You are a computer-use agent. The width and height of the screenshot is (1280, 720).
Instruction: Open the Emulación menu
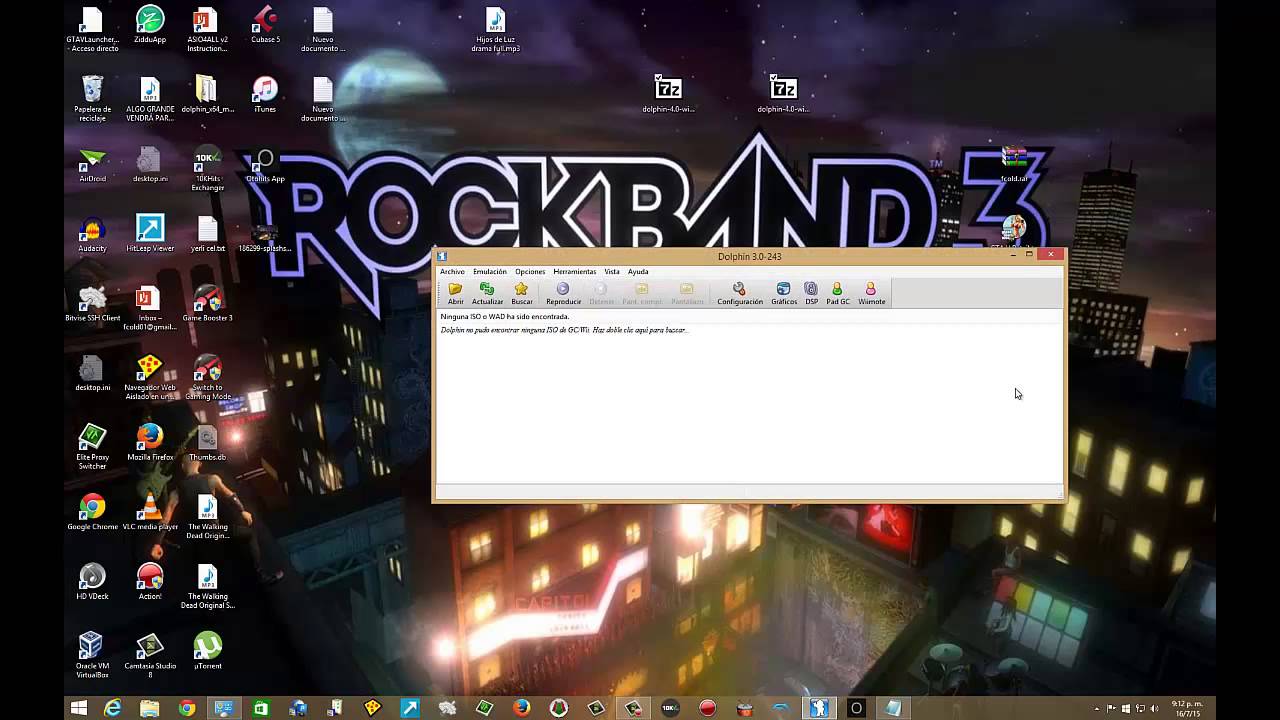(490, 272)
